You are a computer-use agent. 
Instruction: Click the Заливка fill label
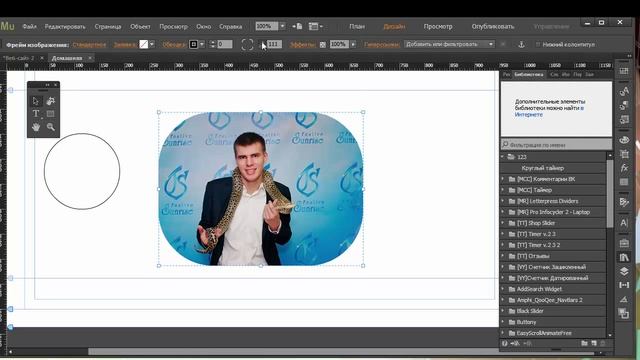pyautogui.click(x=124, y=44)
